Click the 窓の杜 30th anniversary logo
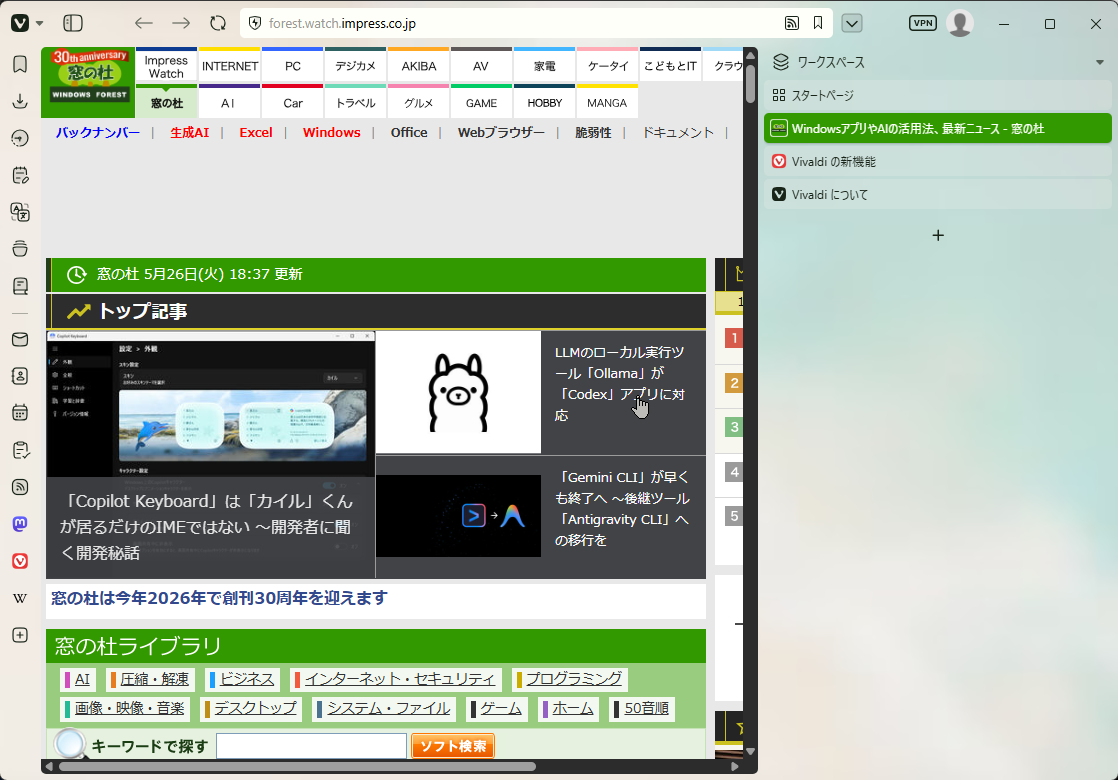The image size is (1118, 780). (x=88, y=82)
